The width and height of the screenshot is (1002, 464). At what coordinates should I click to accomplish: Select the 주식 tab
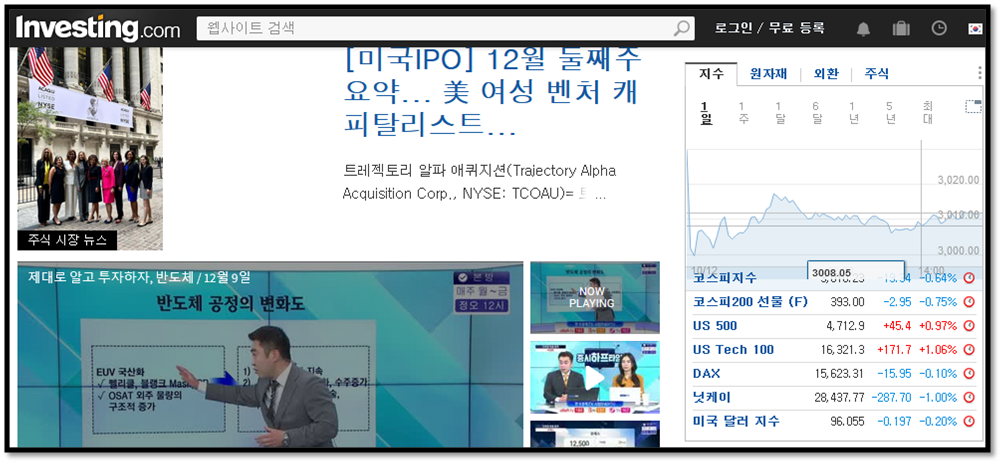pos(877,73)
